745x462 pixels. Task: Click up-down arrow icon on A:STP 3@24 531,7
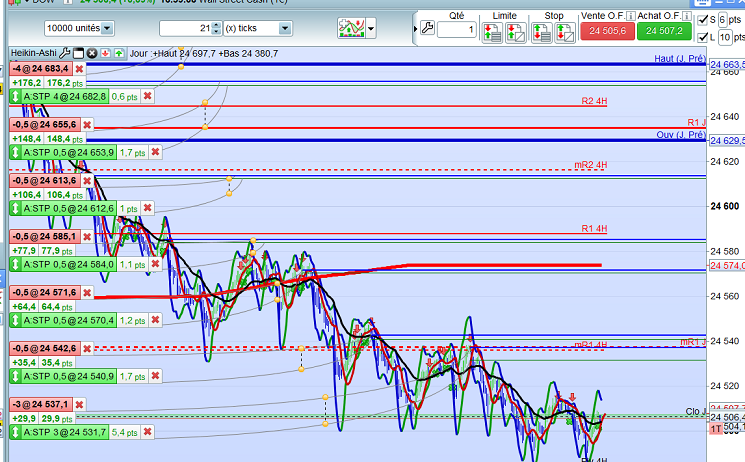click(x=15, y=433)
